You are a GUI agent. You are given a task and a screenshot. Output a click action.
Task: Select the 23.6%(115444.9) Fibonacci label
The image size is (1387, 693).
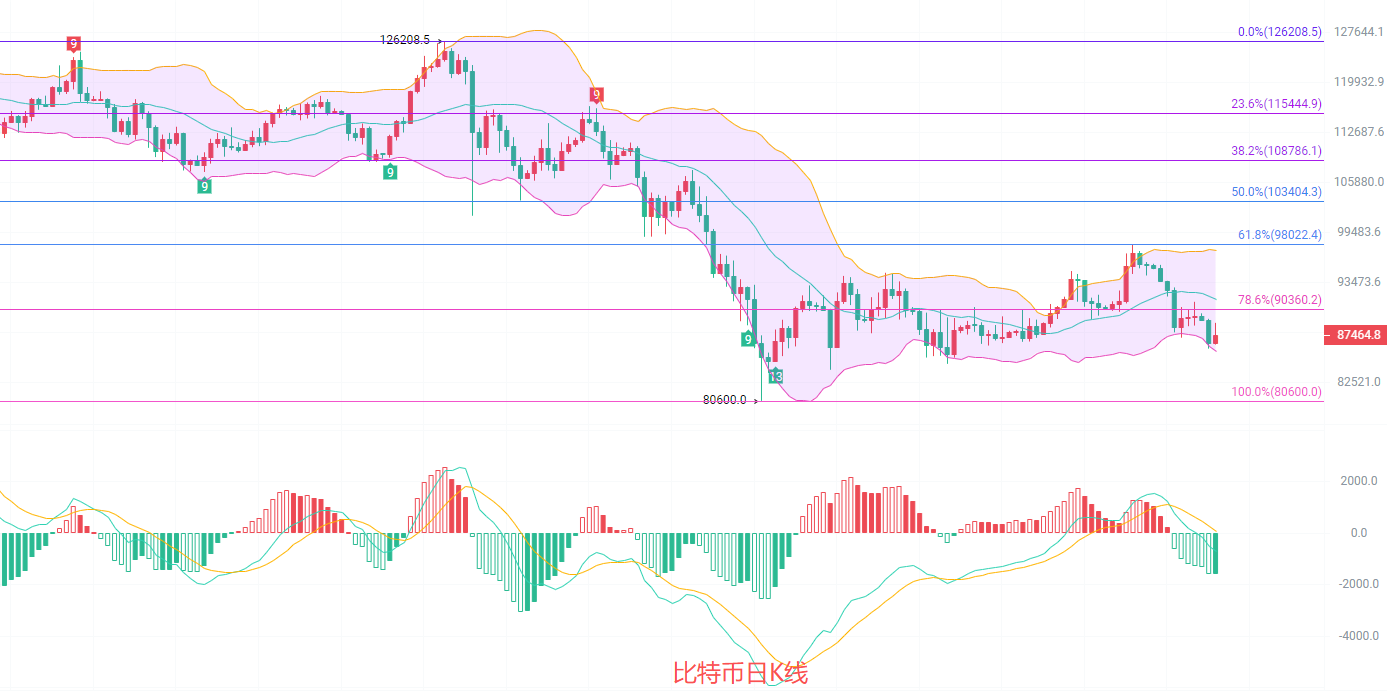coord(1276,103)
